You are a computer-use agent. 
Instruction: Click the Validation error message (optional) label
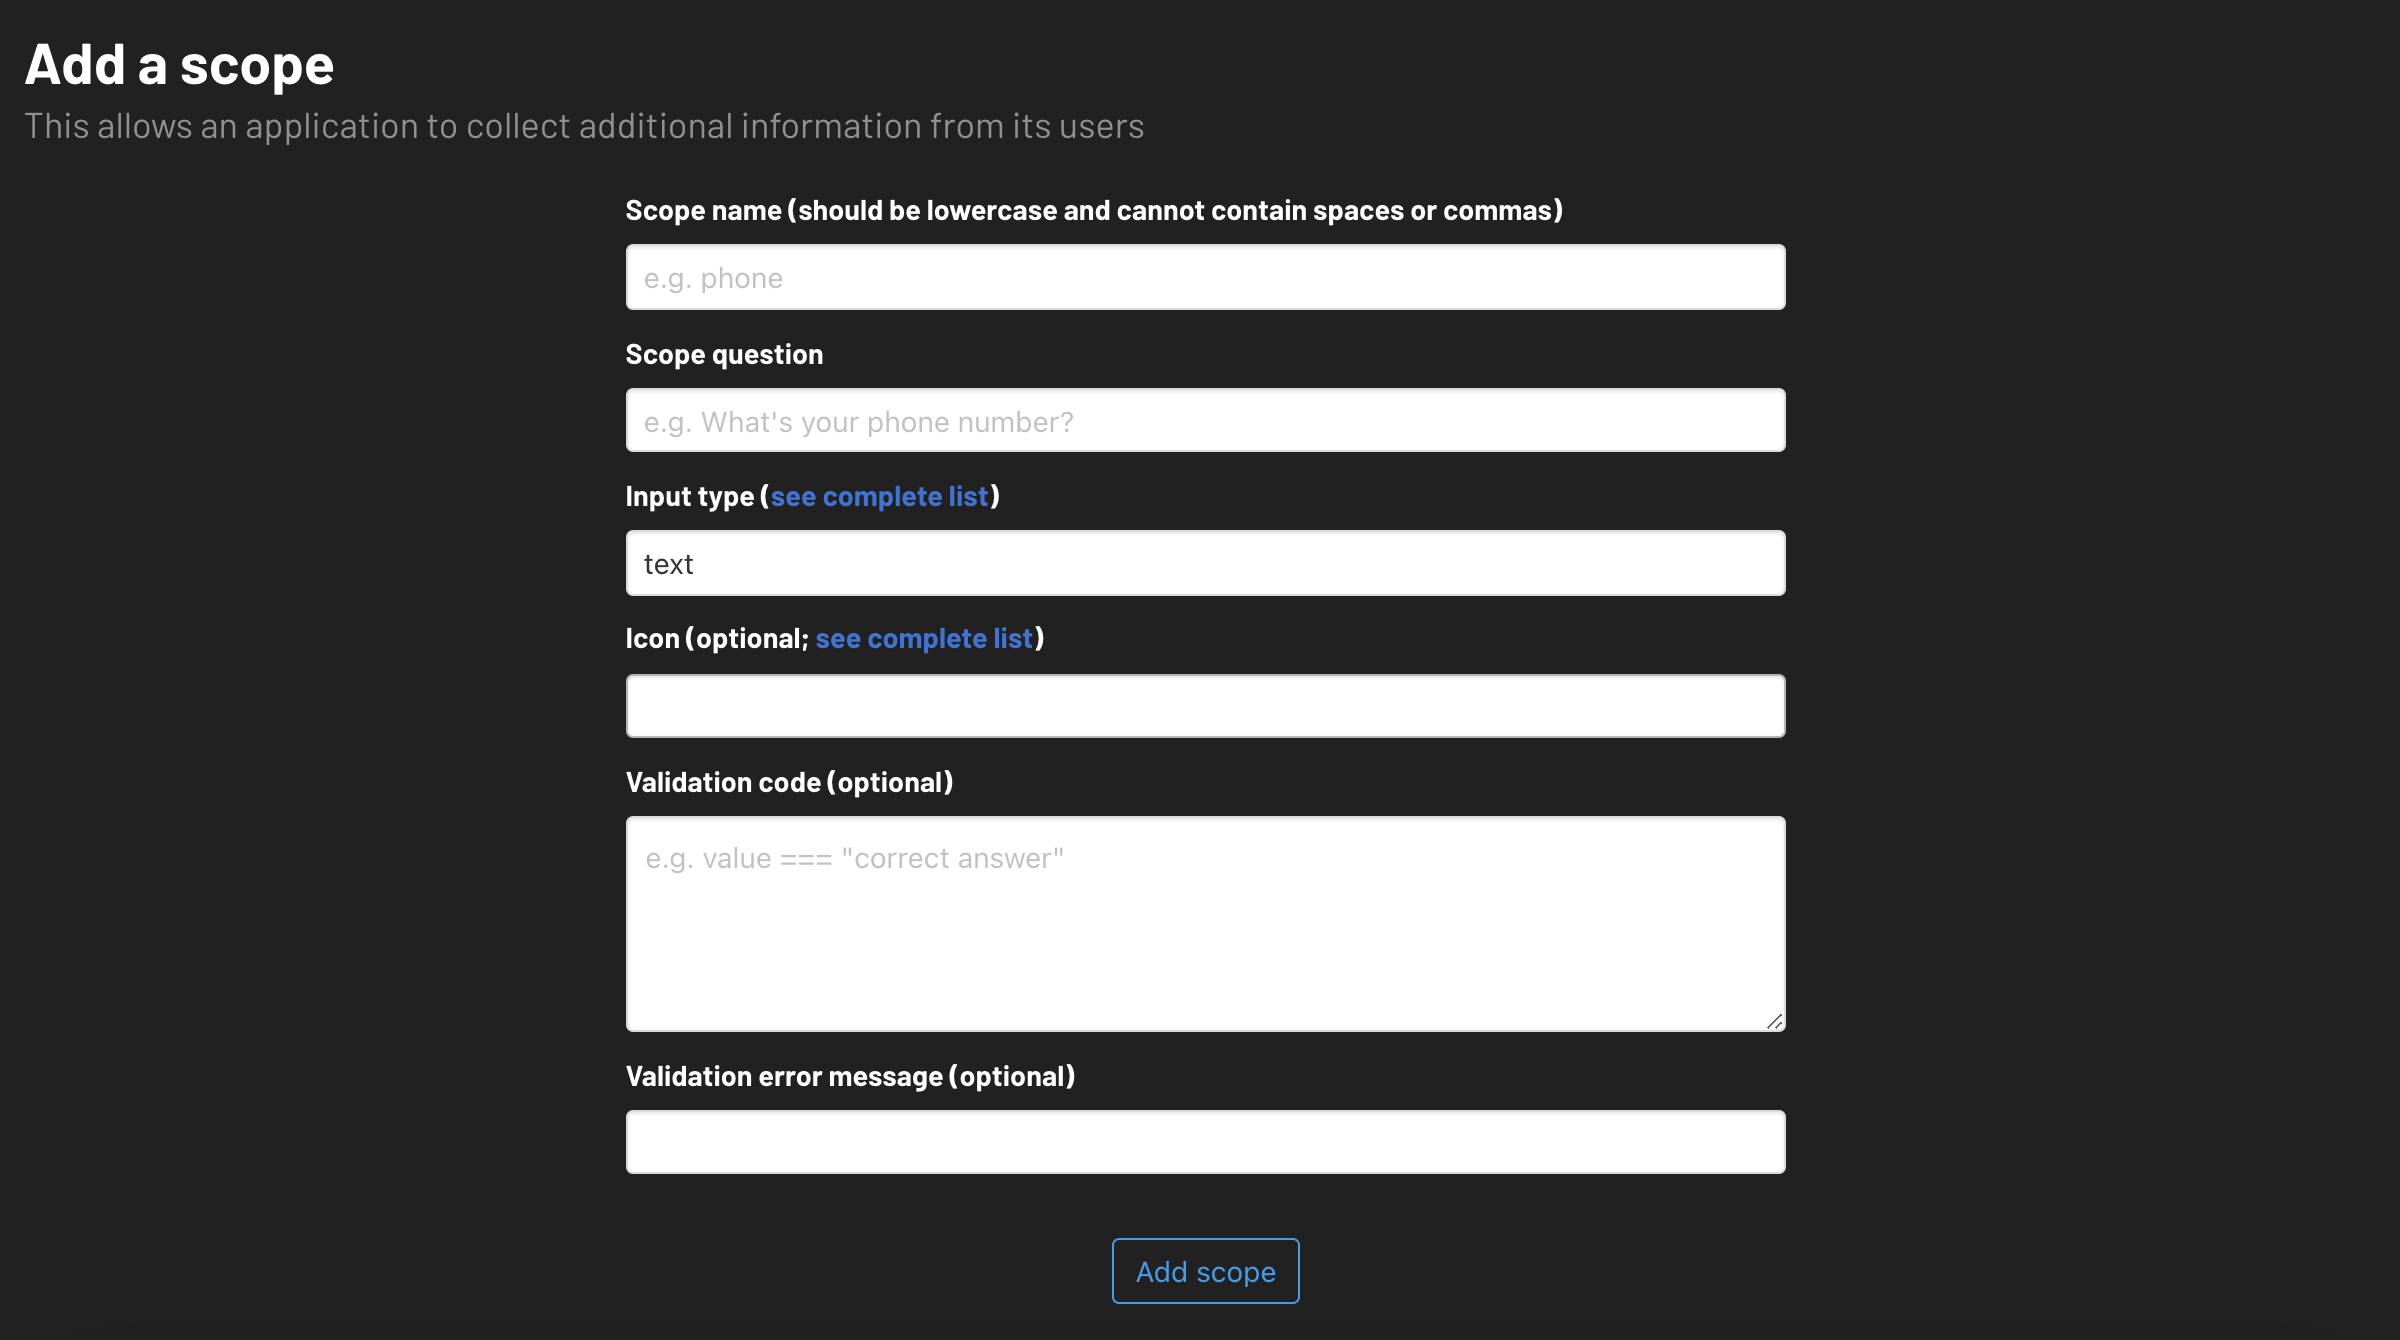[x=850, y=1076]
